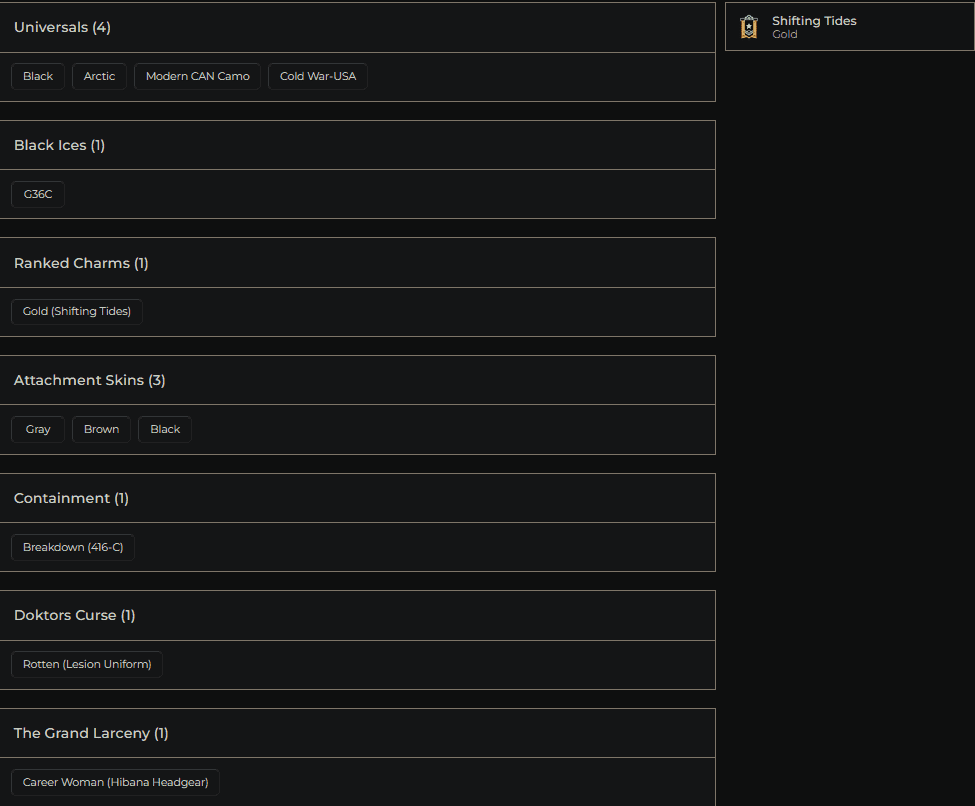Select the Rotten (Lesion Uniform) tag
The image size is (975, 806).
coord(87,665)
